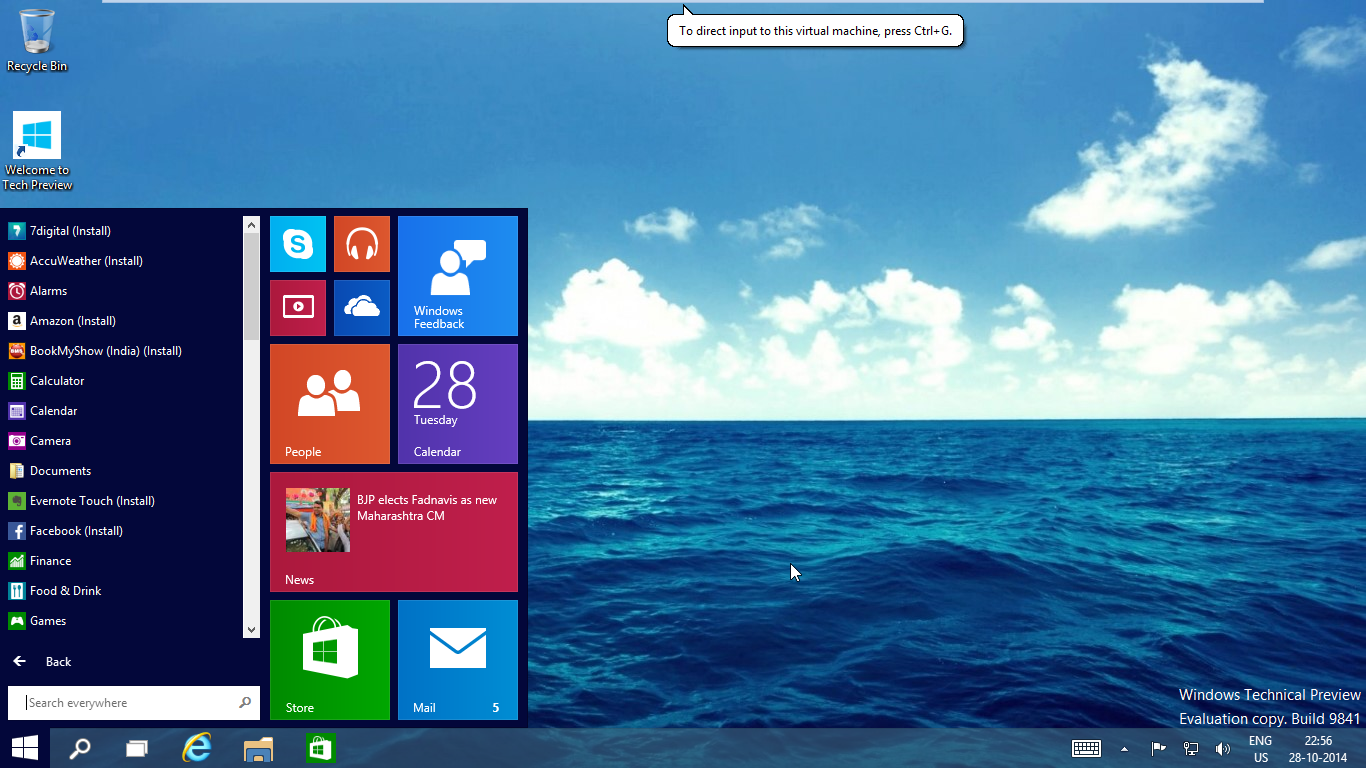Image resolution: width=1366 pixels, height=768 pixels.
Task: Open the OneDrive cloud tile
Action: (361, 307)
